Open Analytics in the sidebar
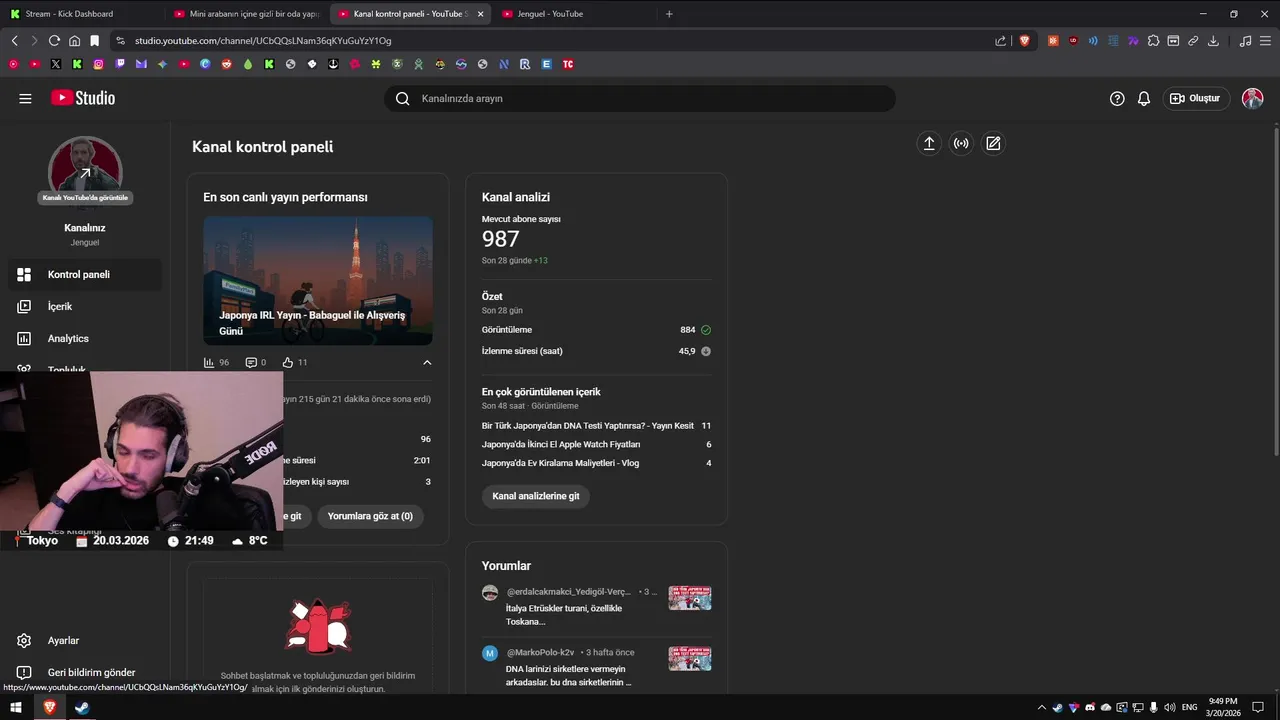This screenshot has width=1280, height=720. coord(85,338)
